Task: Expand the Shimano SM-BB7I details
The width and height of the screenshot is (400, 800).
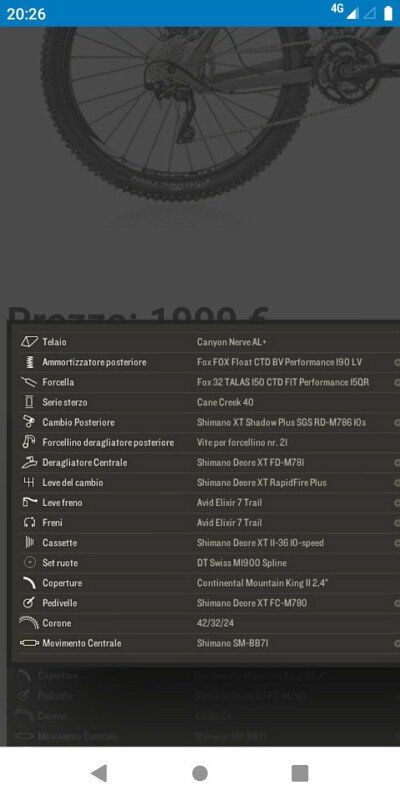Action: [x=396, y=643]
